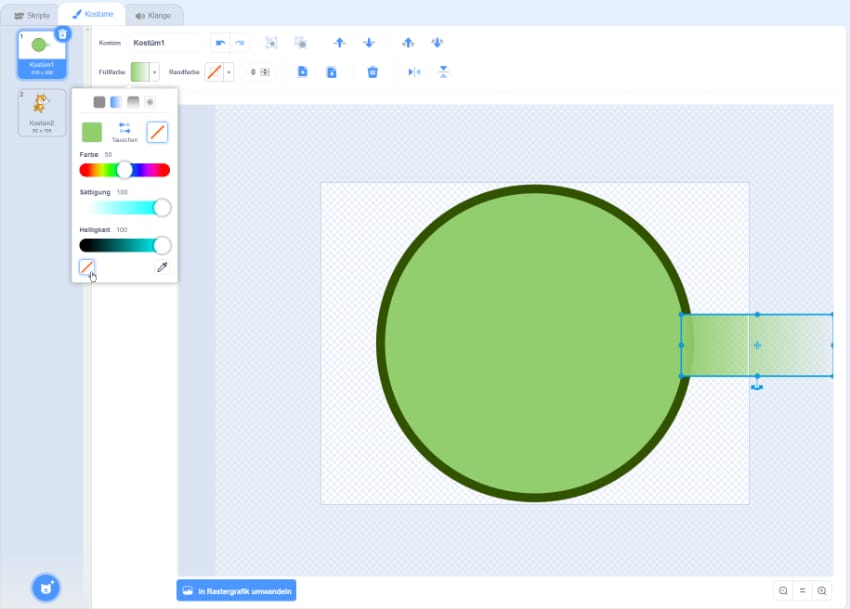The image size is (850, 609).
Task: Select the Kostüm2 cat costume thumbnail
Action: tap(42, 112)
